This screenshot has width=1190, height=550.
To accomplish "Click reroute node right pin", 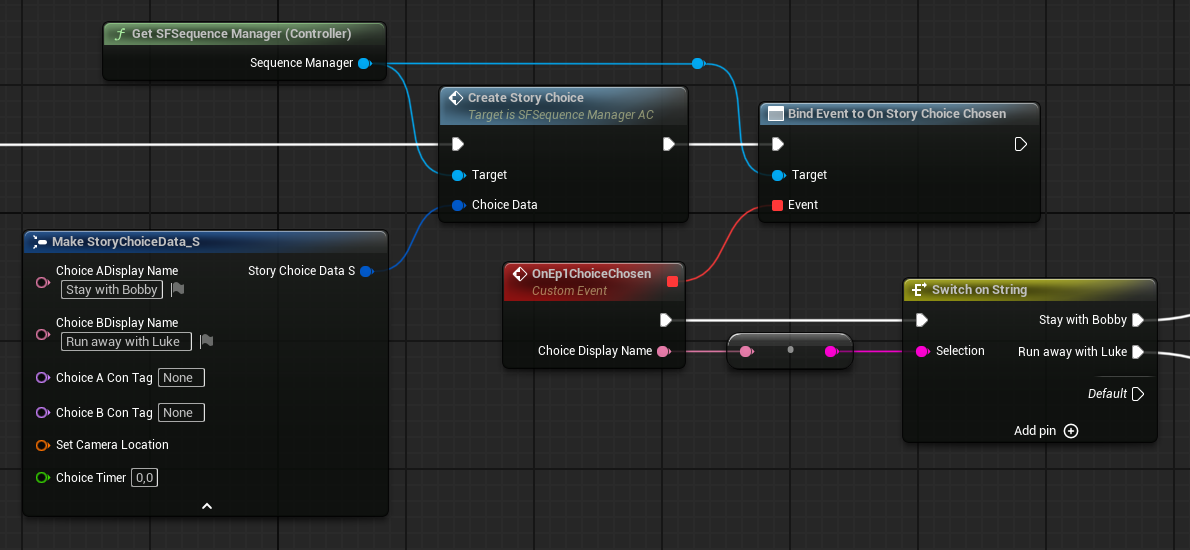I will tap(830, 351).
